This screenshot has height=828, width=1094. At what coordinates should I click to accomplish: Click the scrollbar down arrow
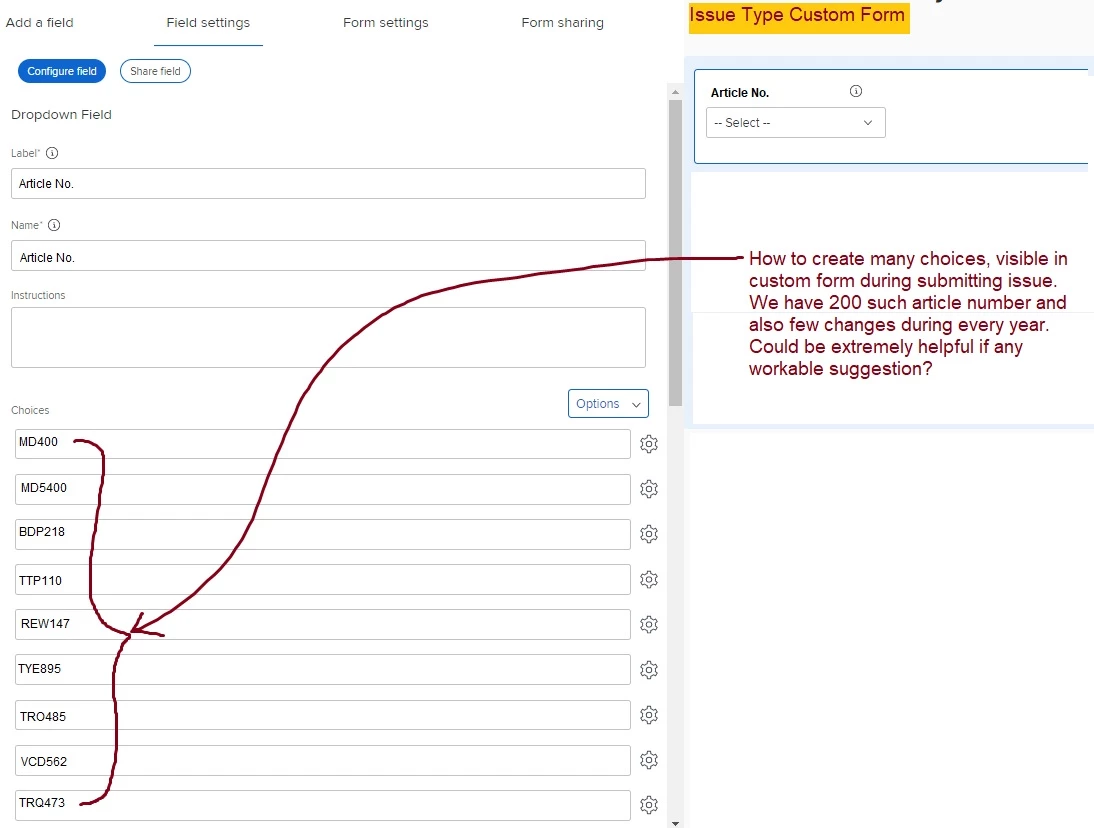coord(675,823)
